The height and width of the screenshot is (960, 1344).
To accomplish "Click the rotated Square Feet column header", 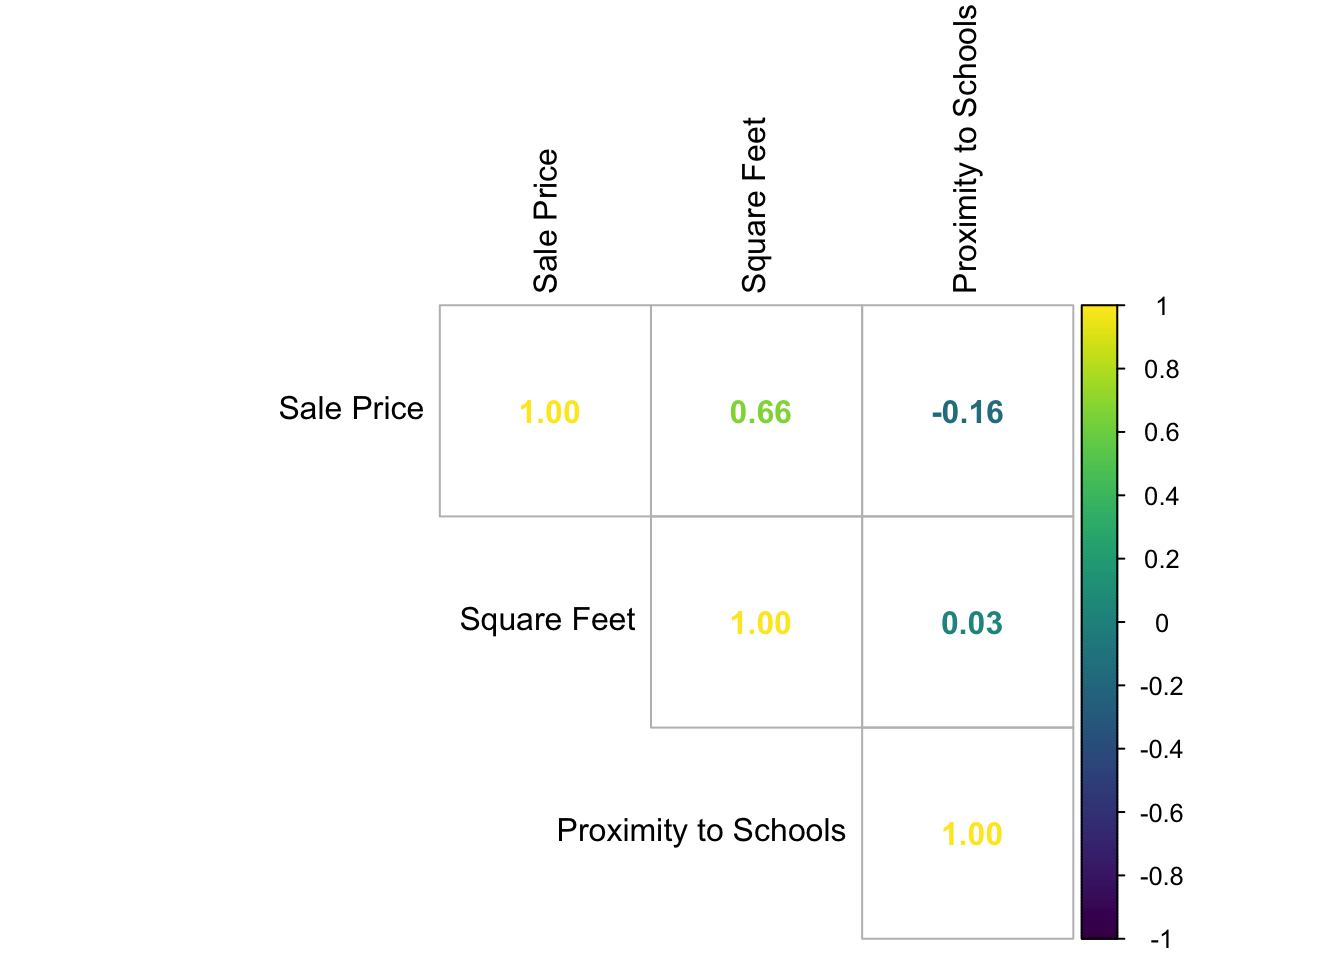I will click(754, 205).
